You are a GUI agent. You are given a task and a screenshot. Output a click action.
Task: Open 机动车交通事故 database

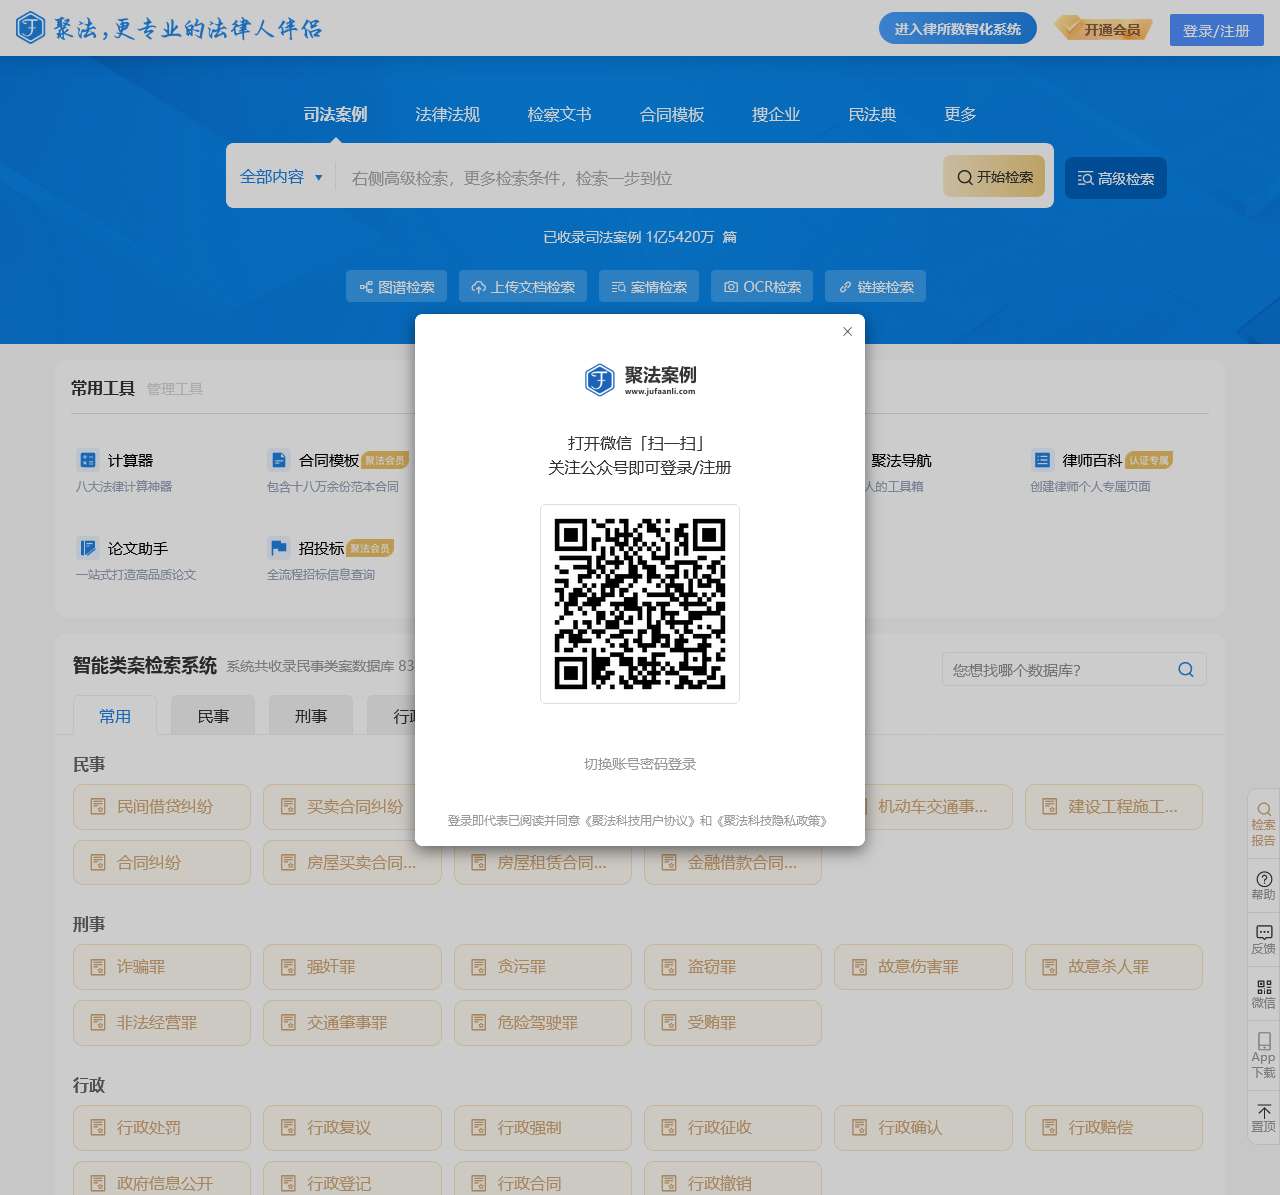click(939, 807)
